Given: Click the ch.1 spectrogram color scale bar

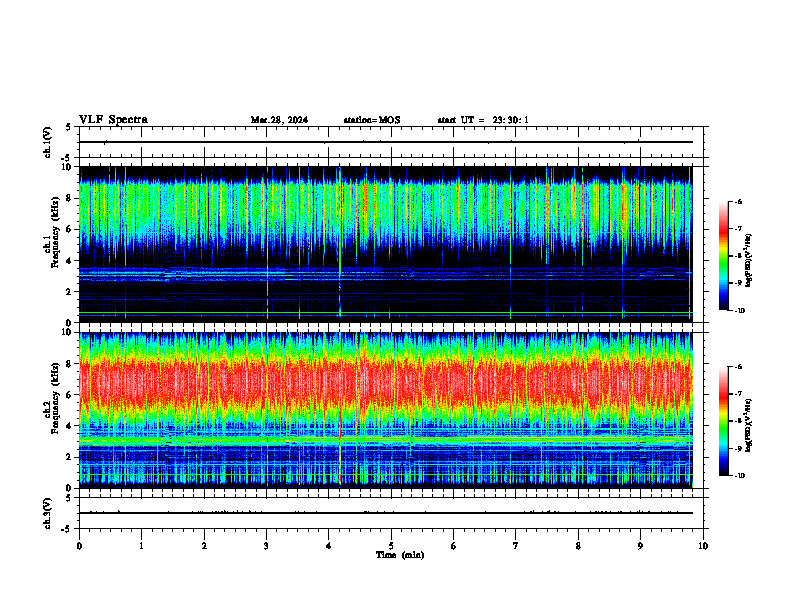Looking at the screenshot, I should 724,256.
